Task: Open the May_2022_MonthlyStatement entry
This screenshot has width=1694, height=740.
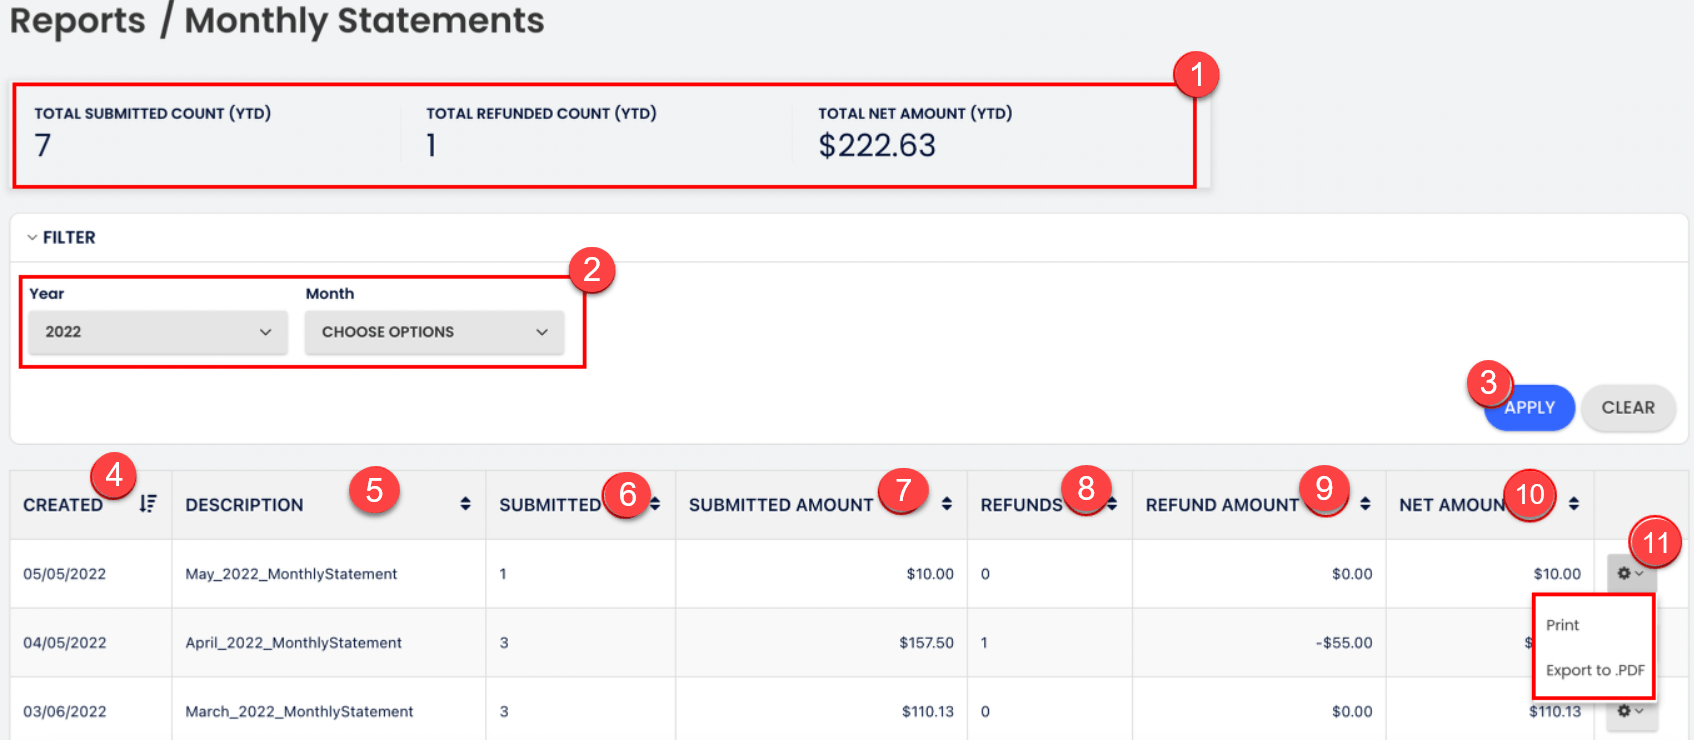Action: point(291,573)
